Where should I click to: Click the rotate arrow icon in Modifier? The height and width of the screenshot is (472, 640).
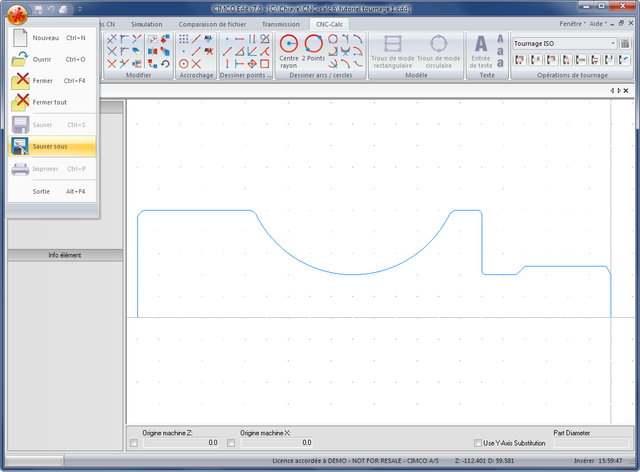(165, 64)
